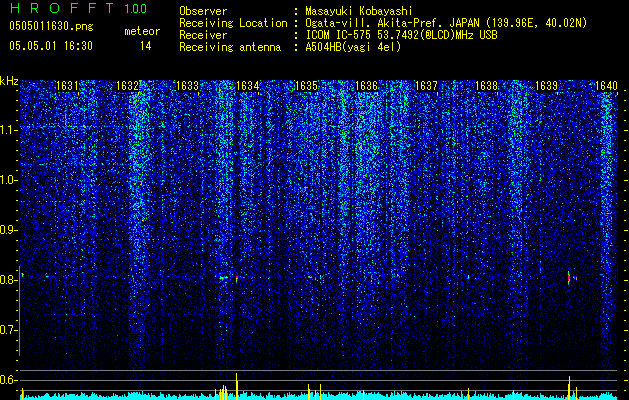
Task: Click the HROFFT 1.0.0 title text
Action: pyautogui.click(x=78, y=8)
